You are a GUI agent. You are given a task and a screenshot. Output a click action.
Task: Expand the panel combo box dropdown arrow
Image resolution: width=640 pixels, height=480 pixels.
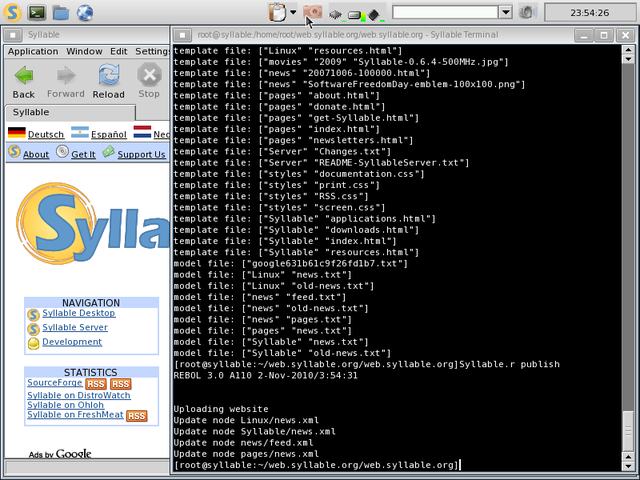[505, 12]
